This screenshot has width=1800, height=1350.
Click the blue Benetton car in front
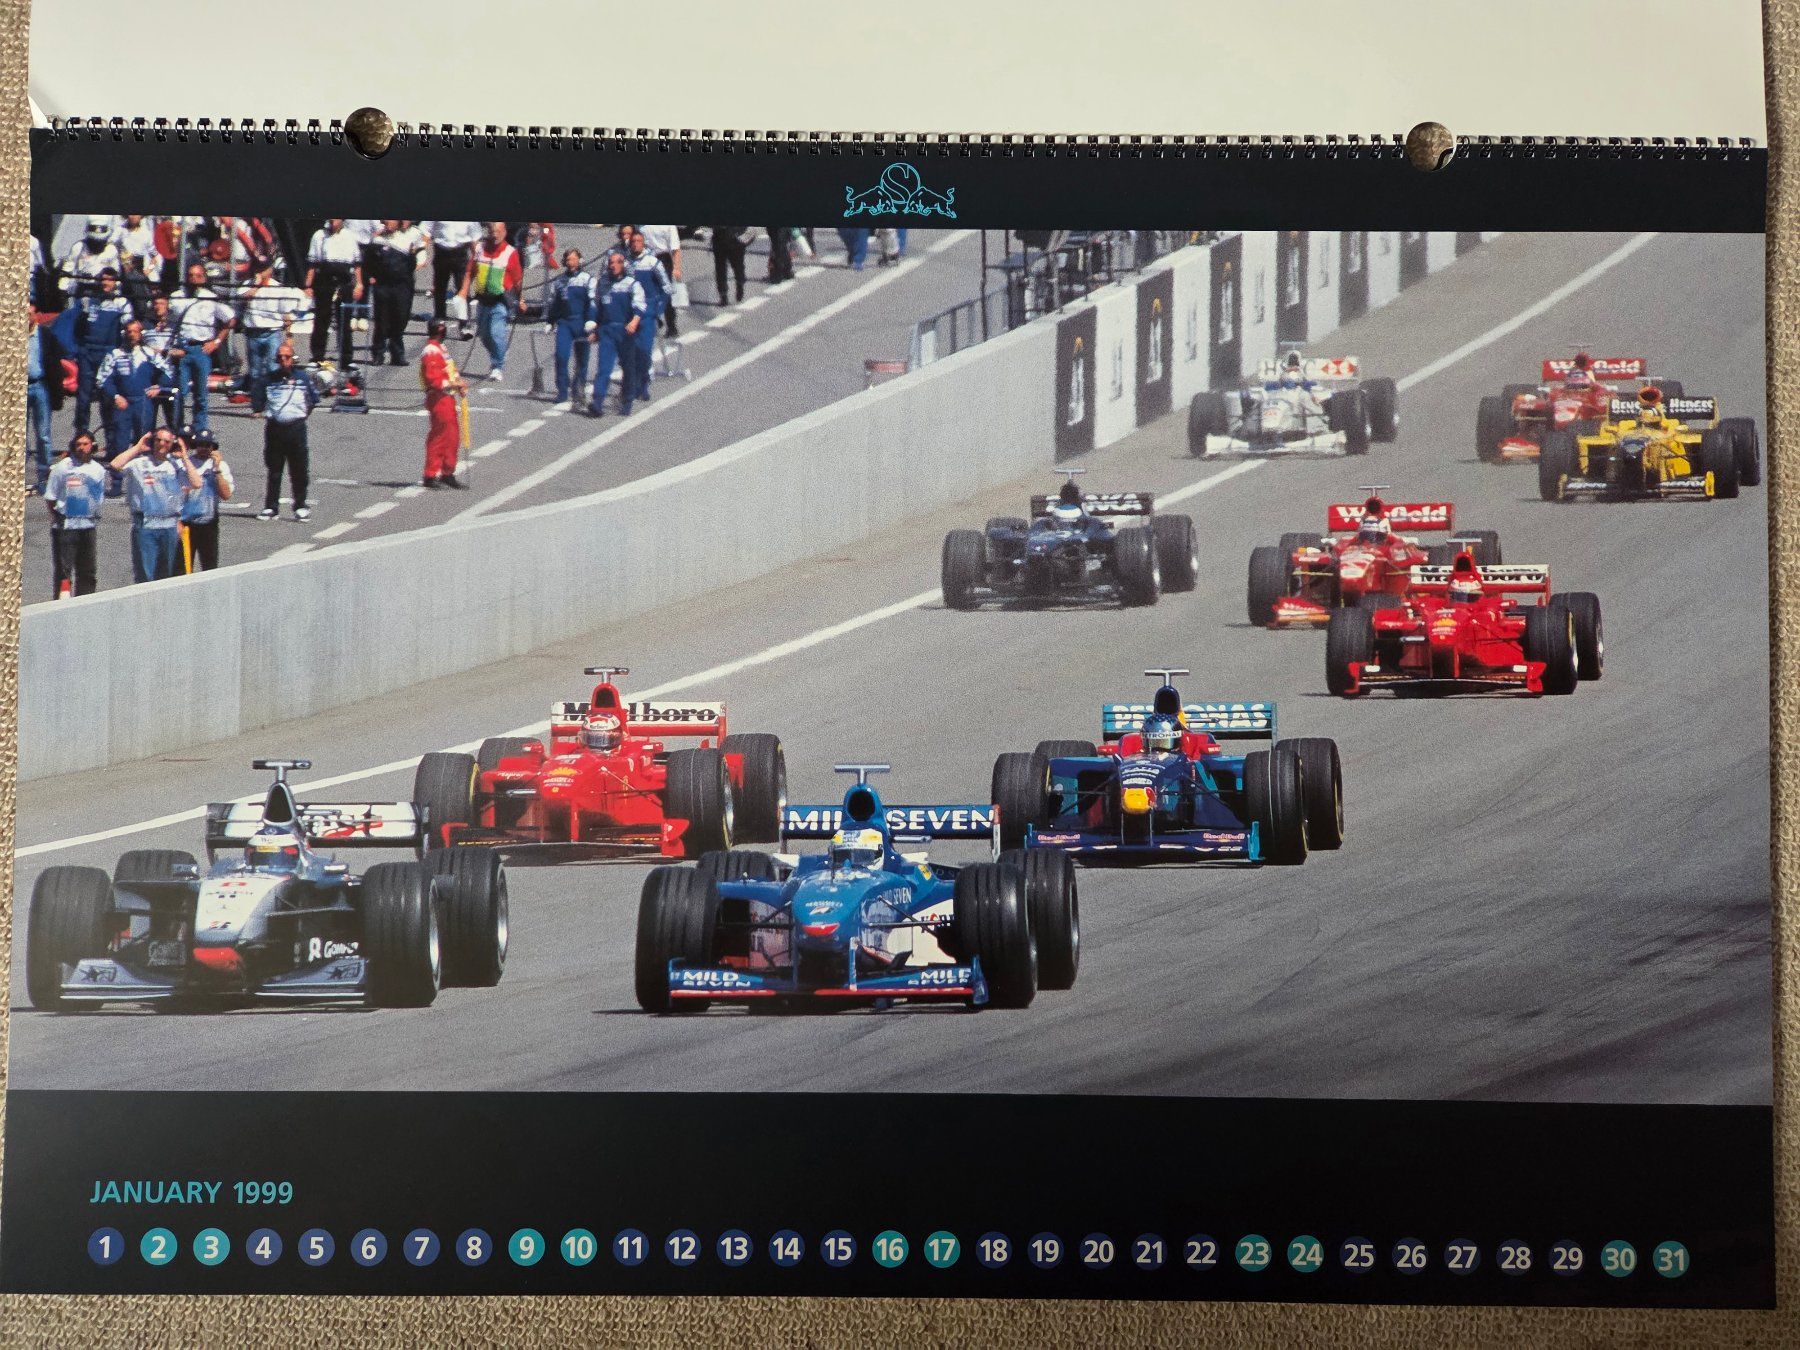click(x=857, y=890)
